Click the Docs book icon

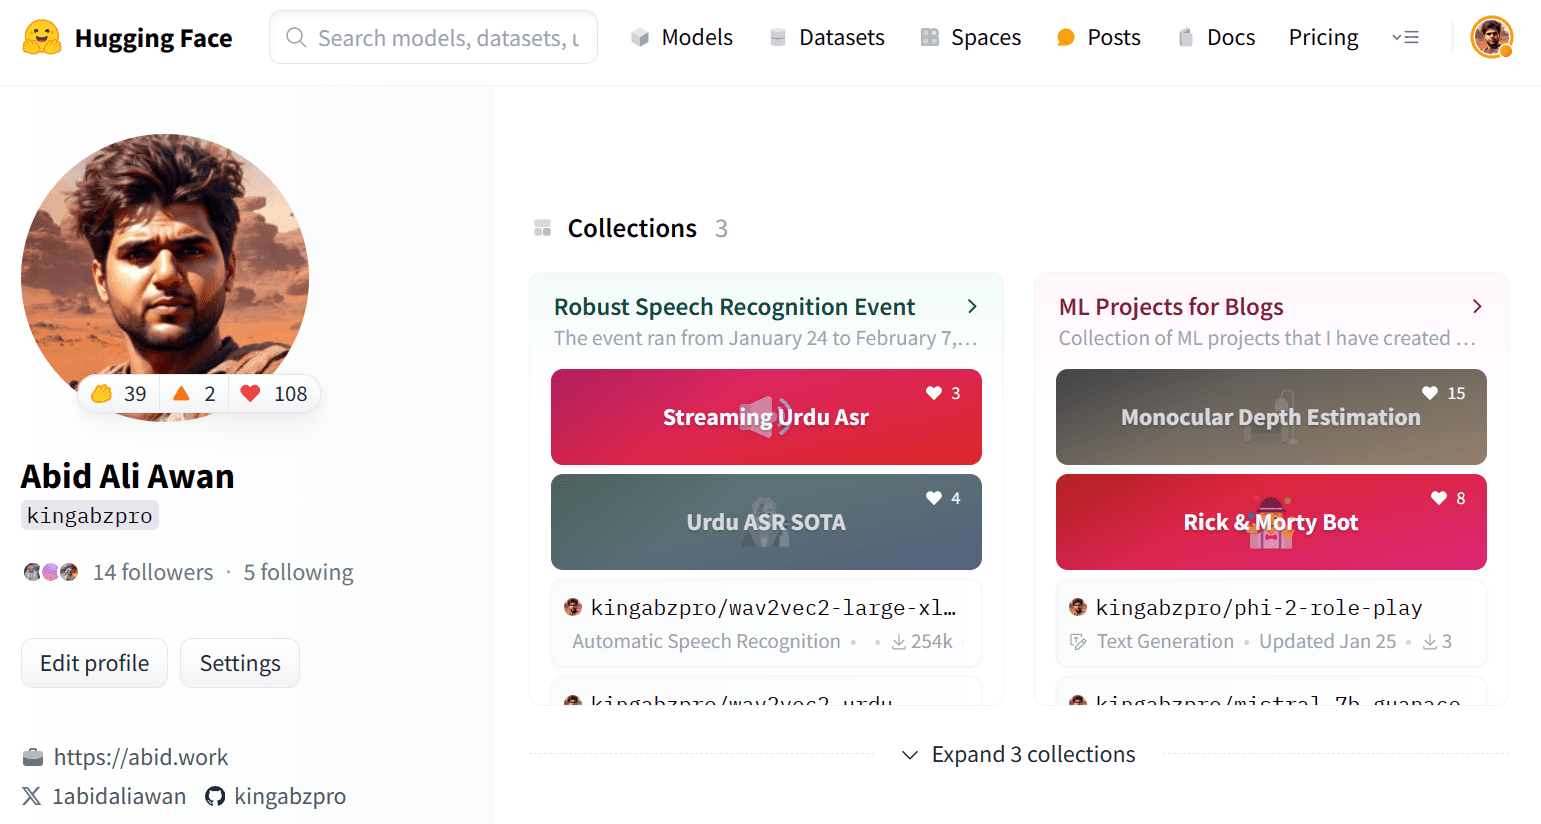[1186, 38]
